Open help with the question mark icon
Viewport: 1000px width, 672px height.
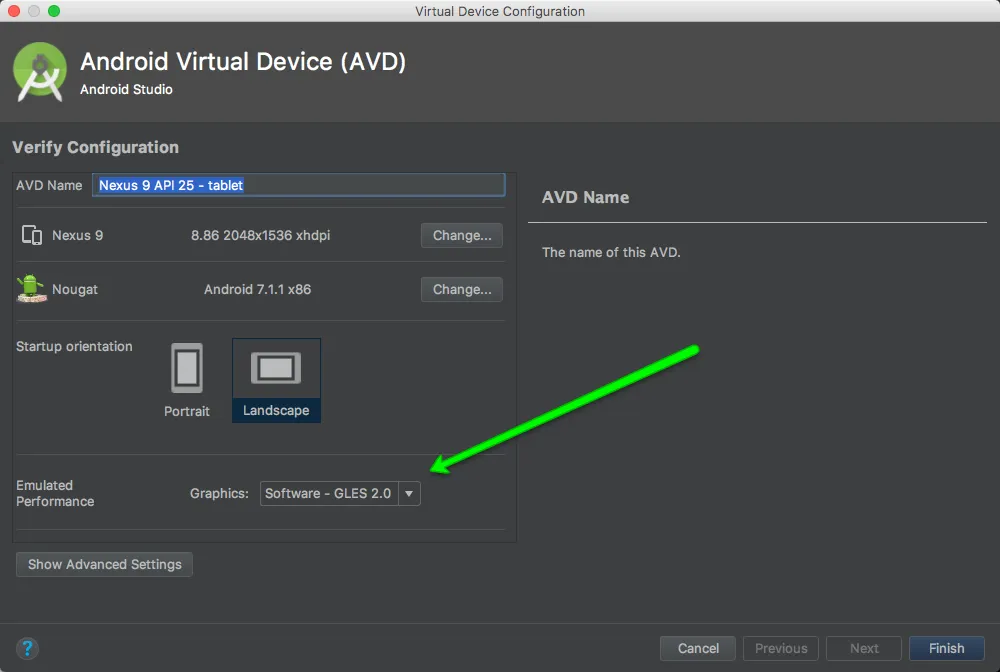point(27,648)
